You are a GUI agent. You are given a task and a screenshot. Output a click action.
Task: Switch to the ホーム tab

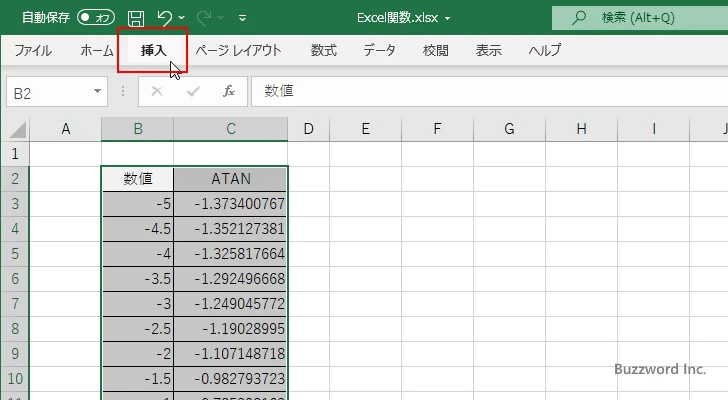(x=97, y=50)
